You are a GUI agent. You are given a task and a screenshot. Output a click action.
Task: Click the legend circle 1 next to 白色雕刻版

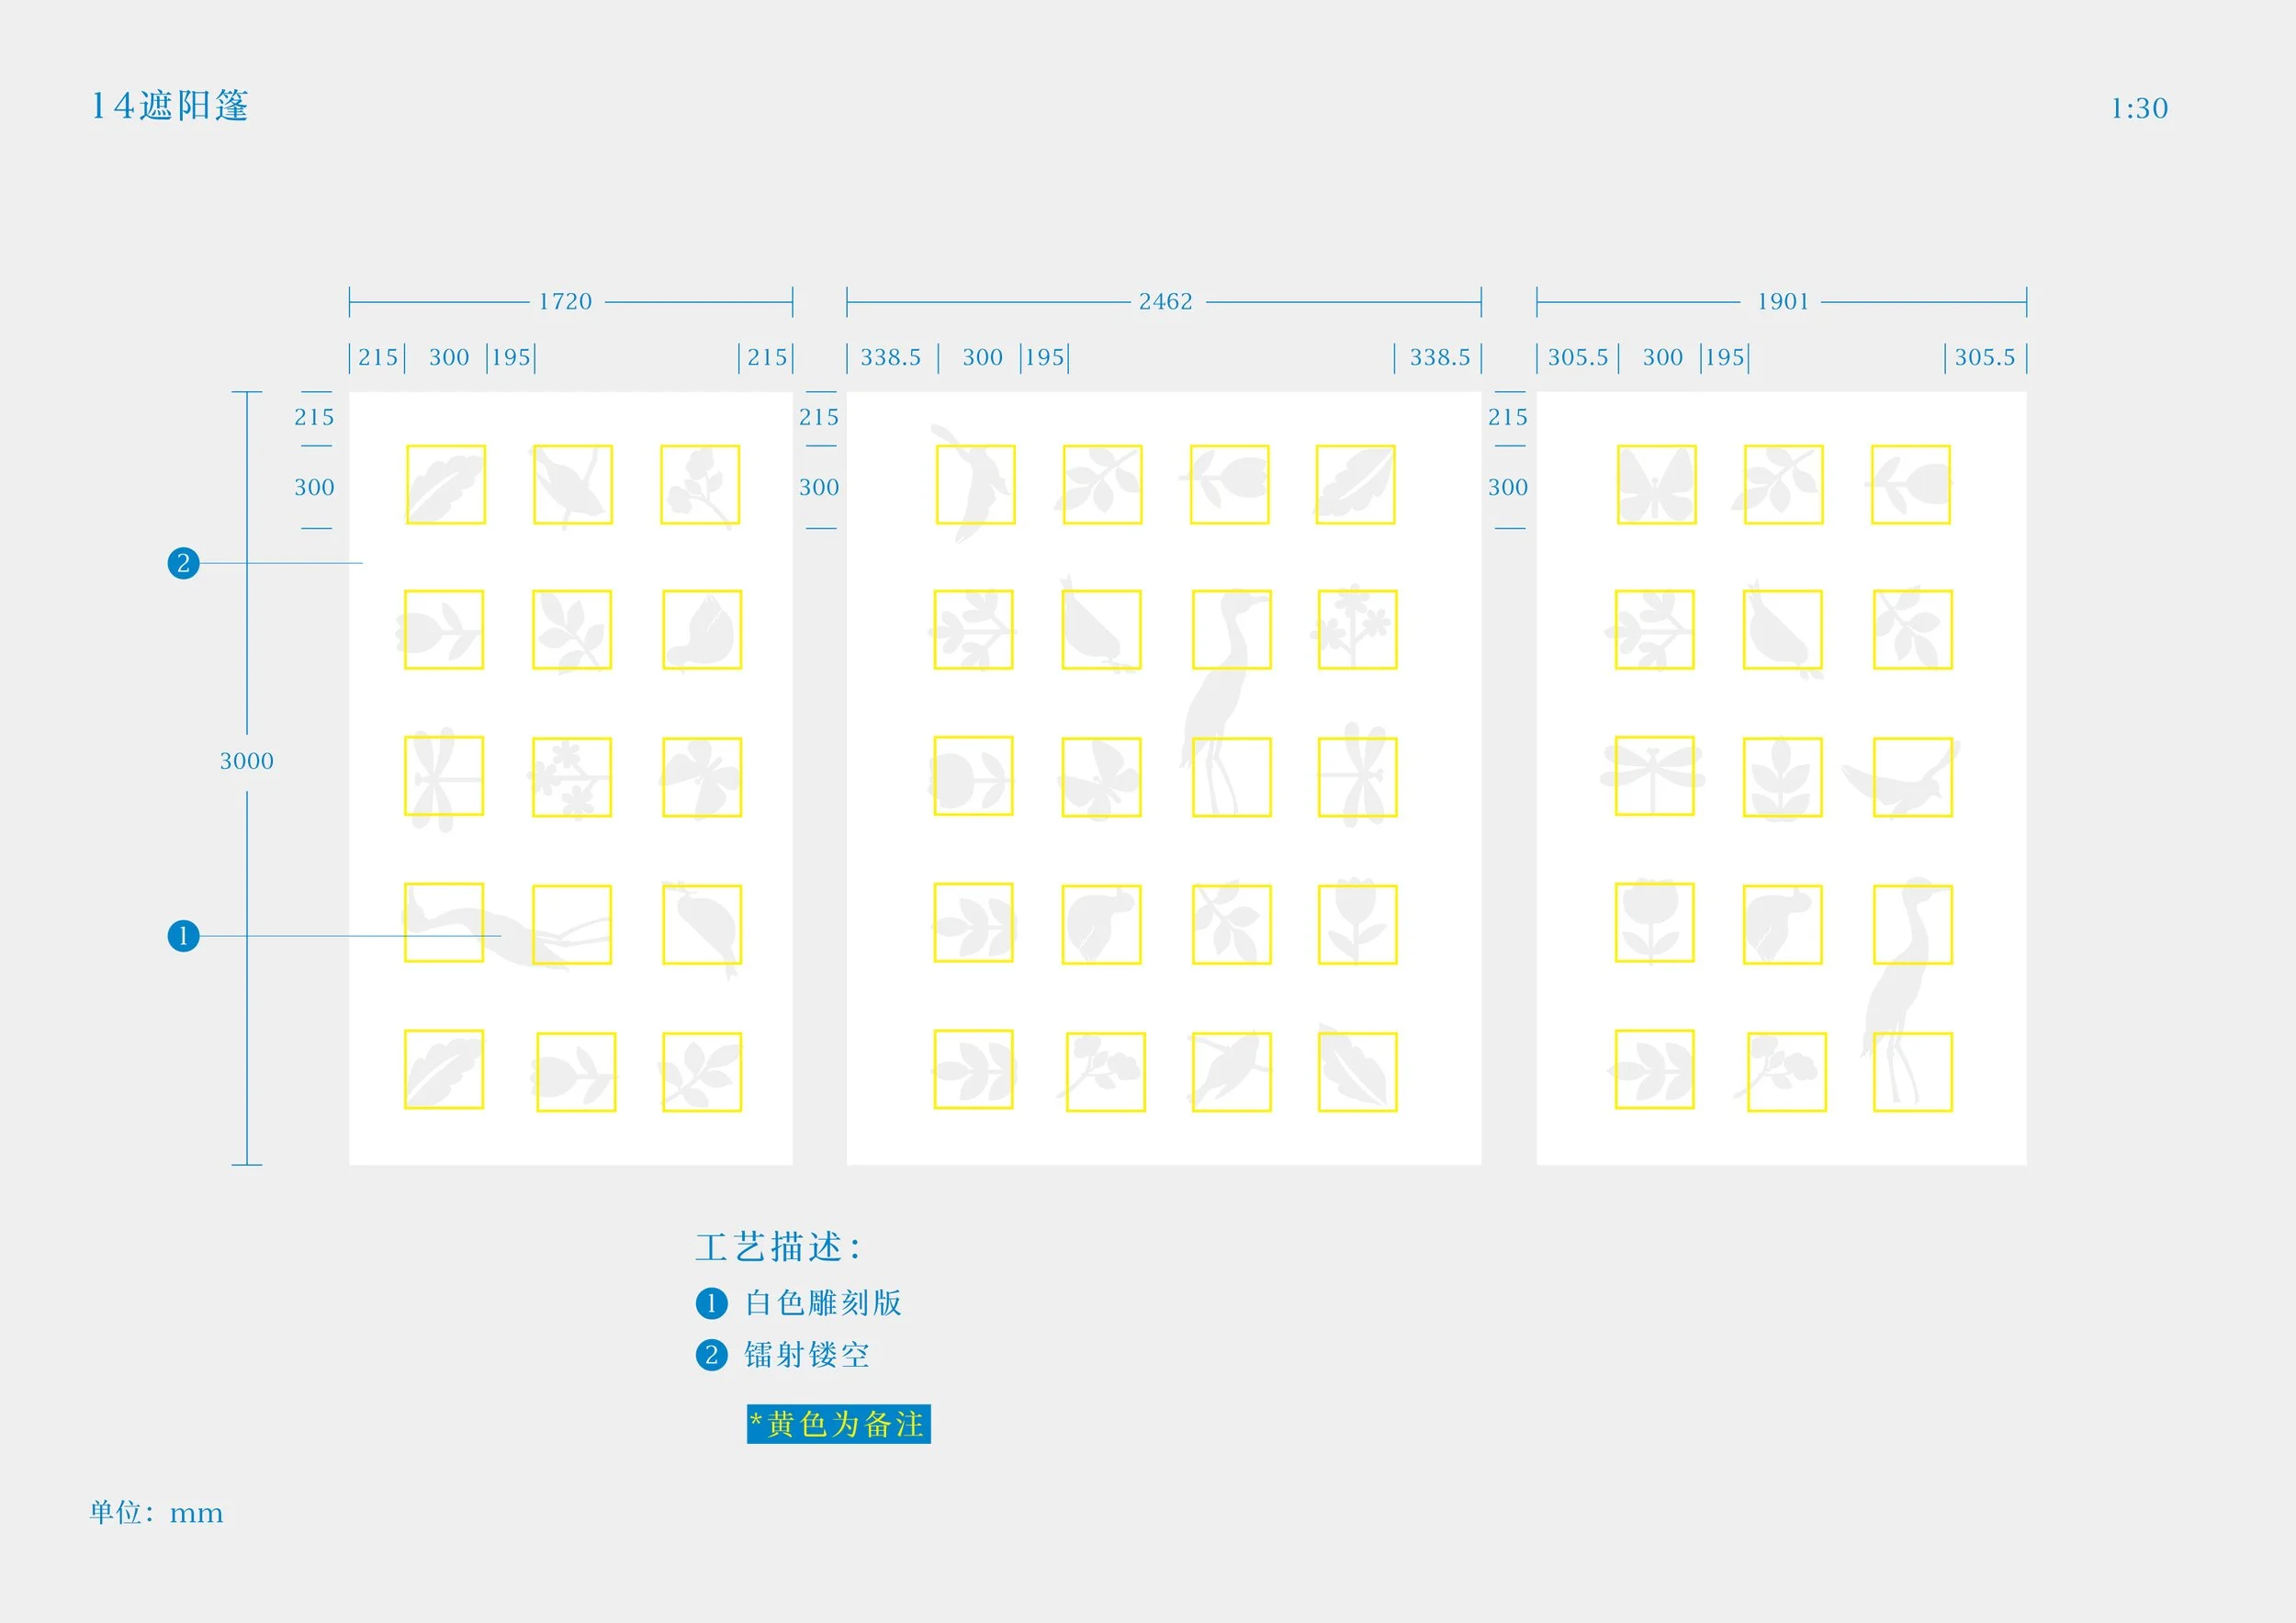point(711,1303)
